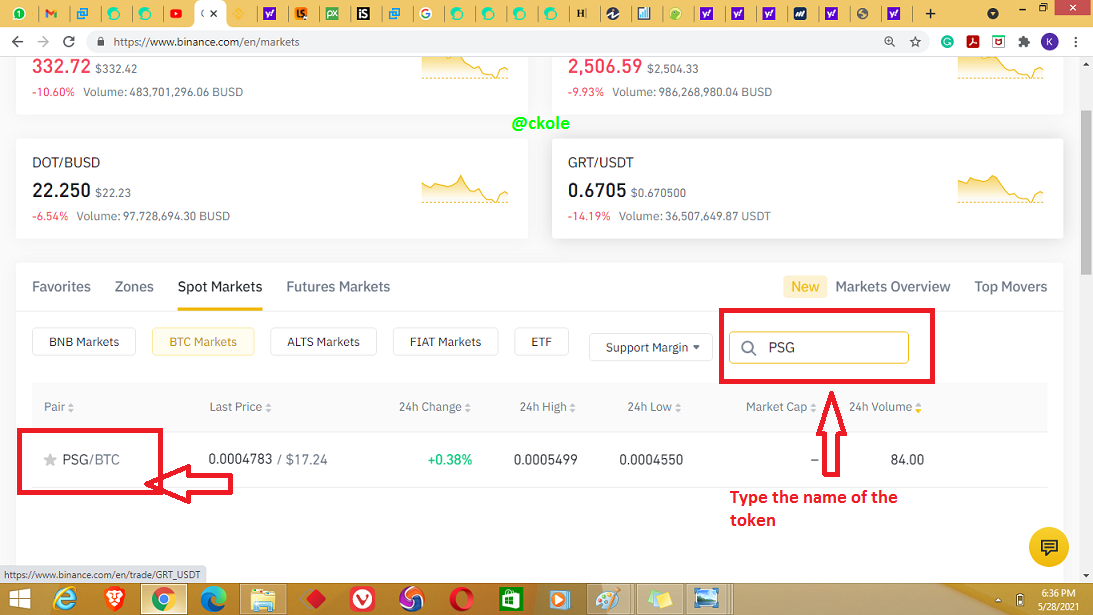
Task: View site info via padlock icon
Action: click(x=100, y=42)
